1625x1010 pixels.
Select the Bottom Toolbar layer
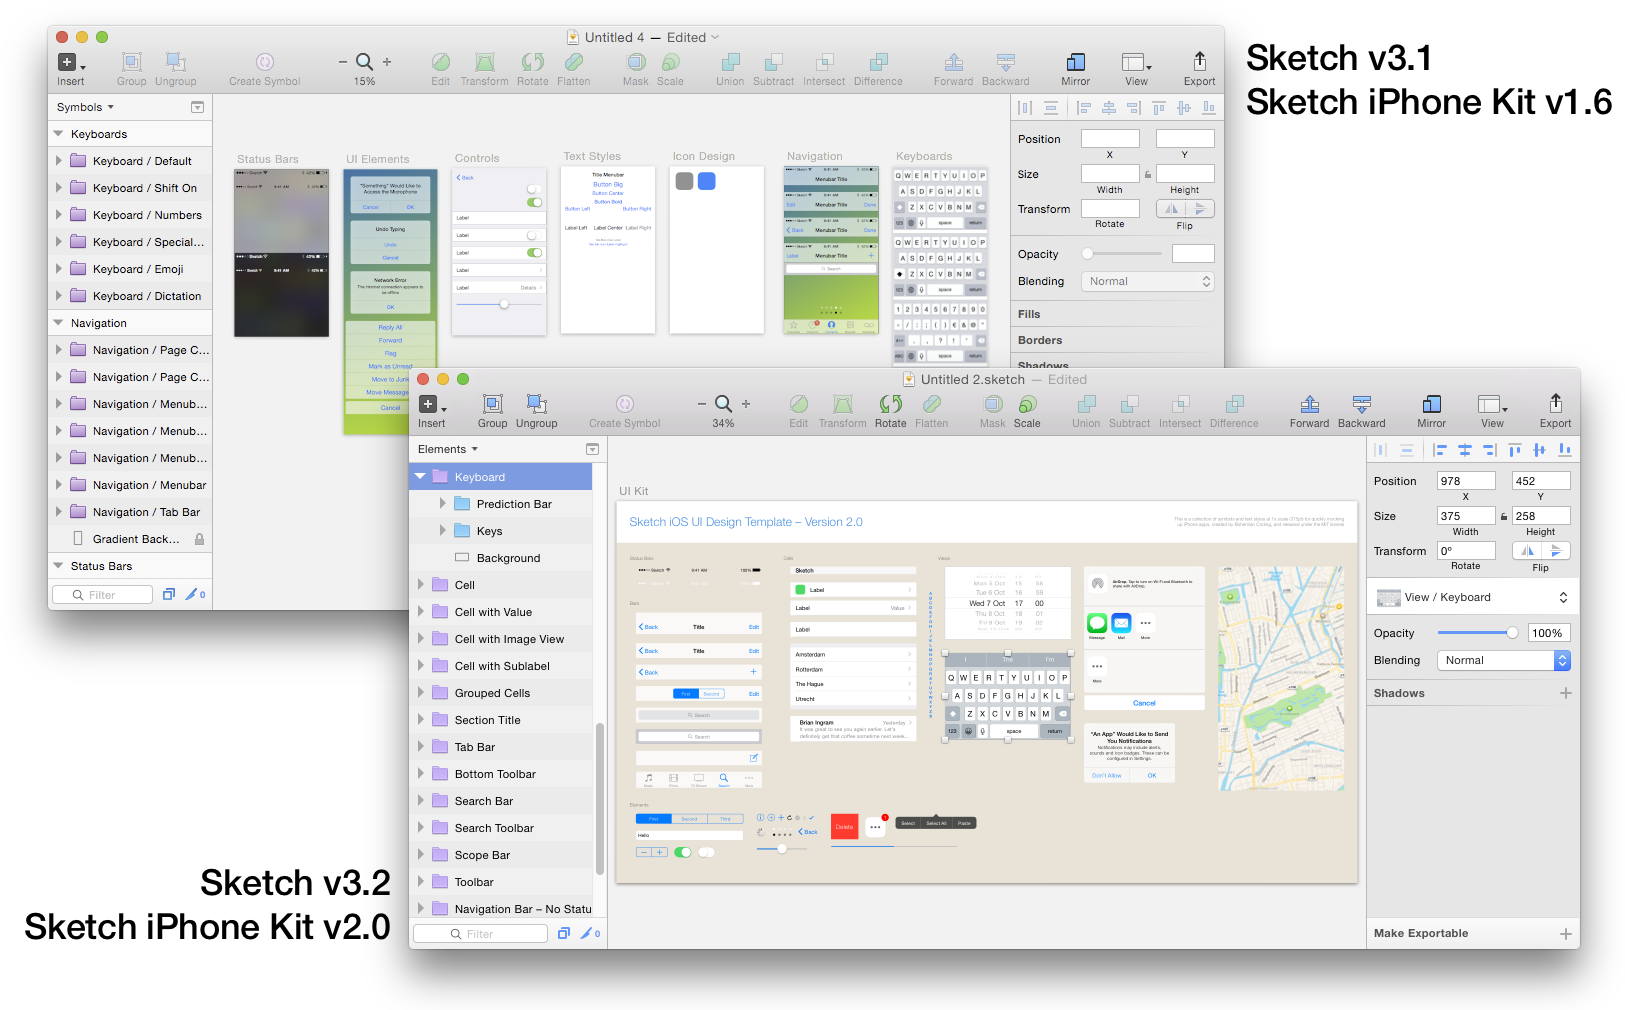[x=501, y=774]
